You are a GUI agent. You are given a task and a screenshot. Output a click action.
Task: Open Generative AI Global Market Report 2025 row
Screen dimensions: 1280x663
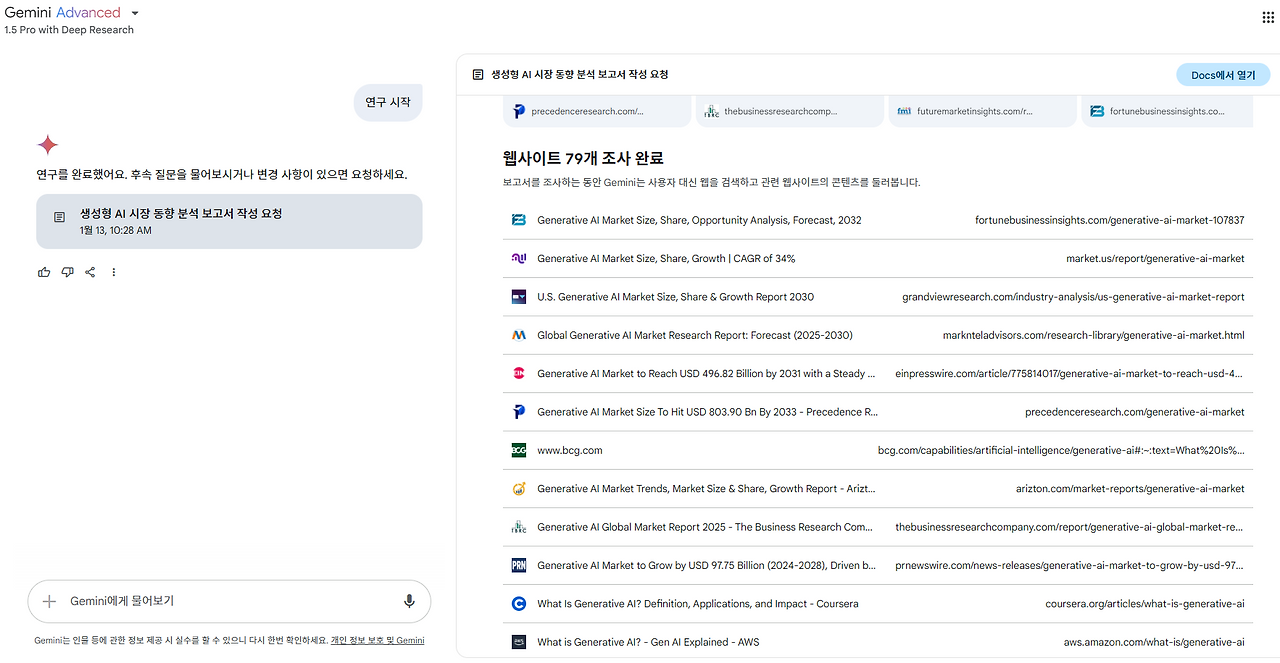877,527
